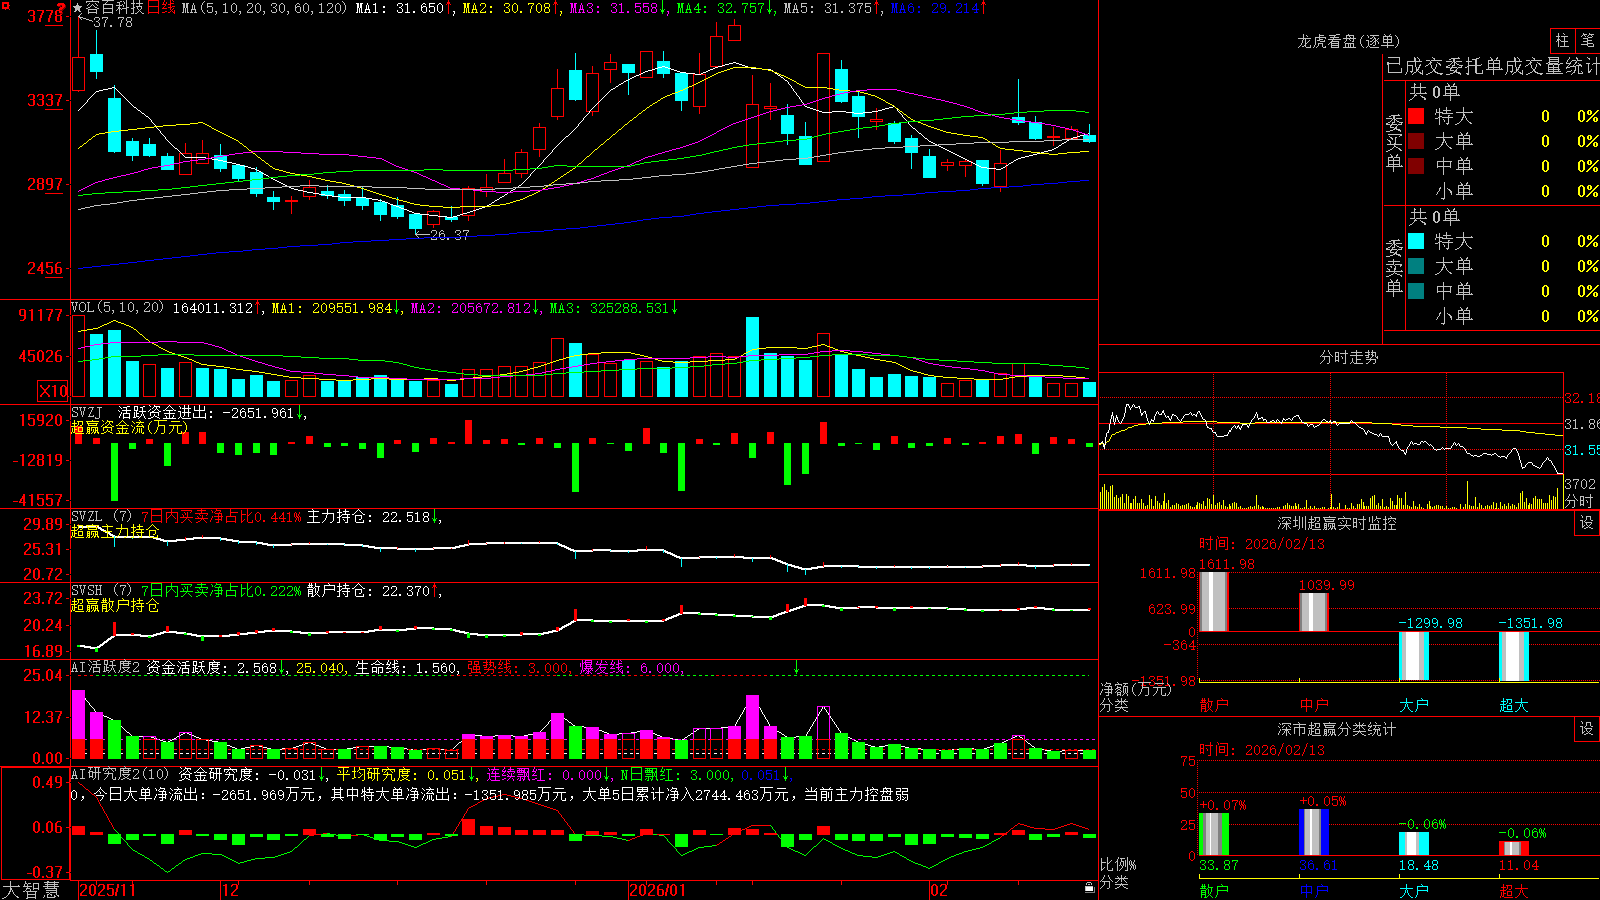1600x900 pixels.
Task: Click the 委买单 section label
Action: tap(1394, 143)
